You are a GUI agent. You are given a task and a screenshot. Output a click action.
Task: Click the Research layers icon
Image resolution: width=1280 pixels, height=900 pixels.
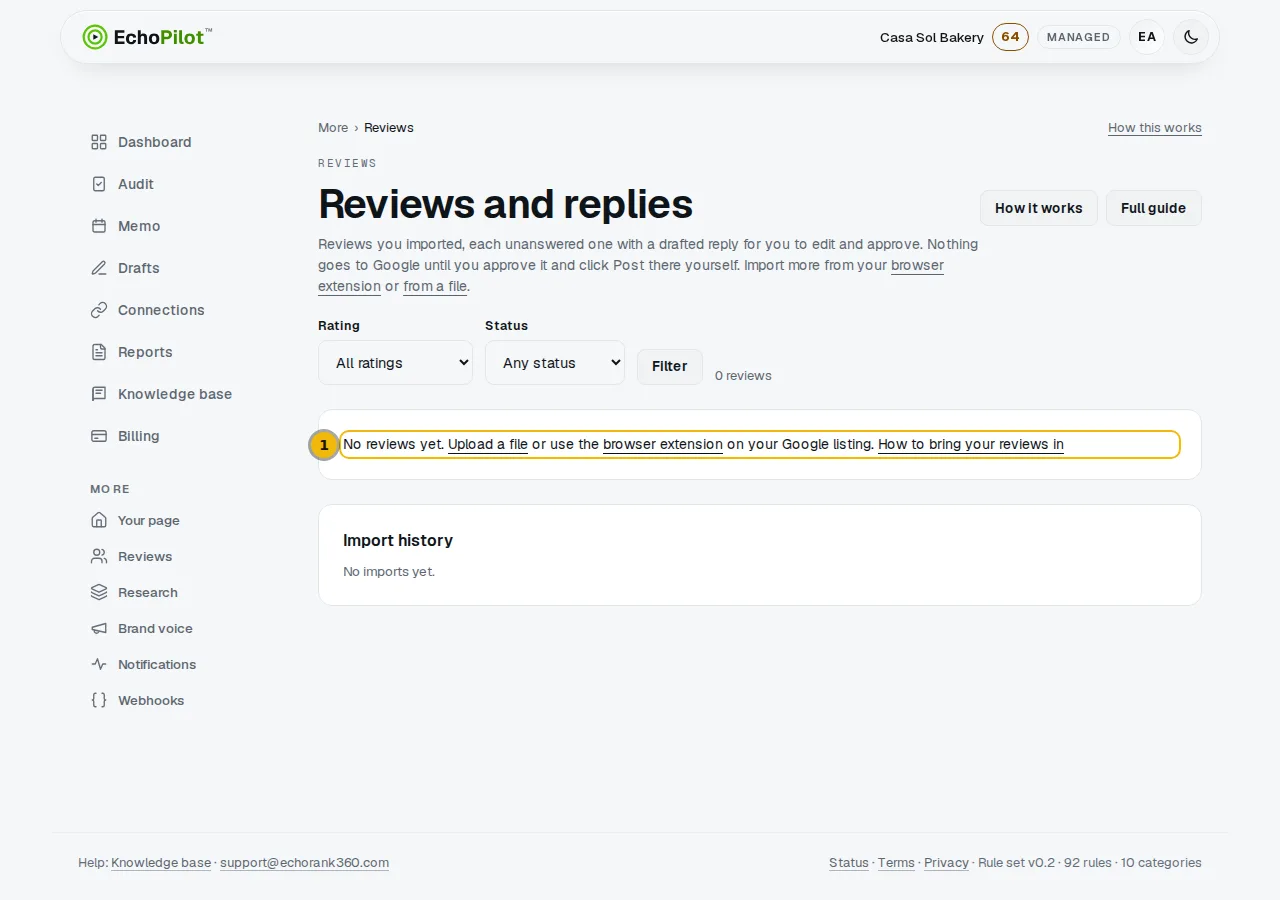99,592
